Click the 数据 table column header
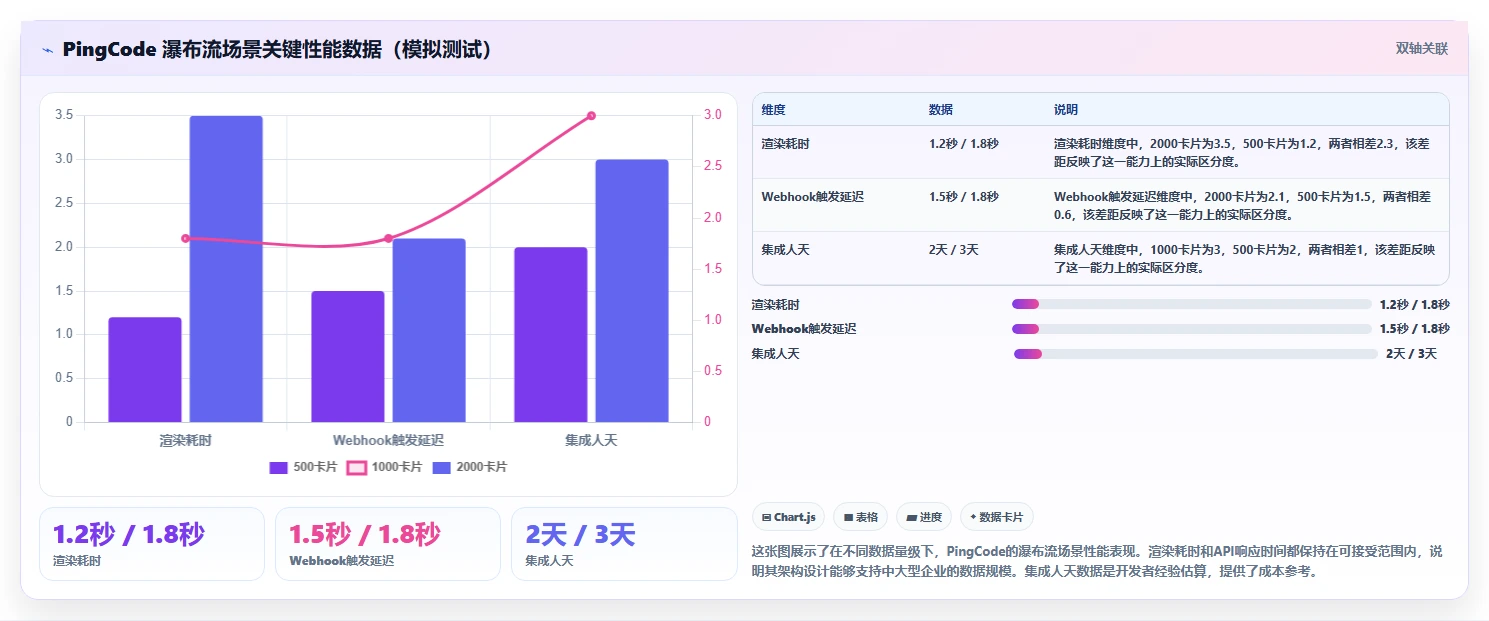The image size is (1489, 621). [x=941, y=110]
